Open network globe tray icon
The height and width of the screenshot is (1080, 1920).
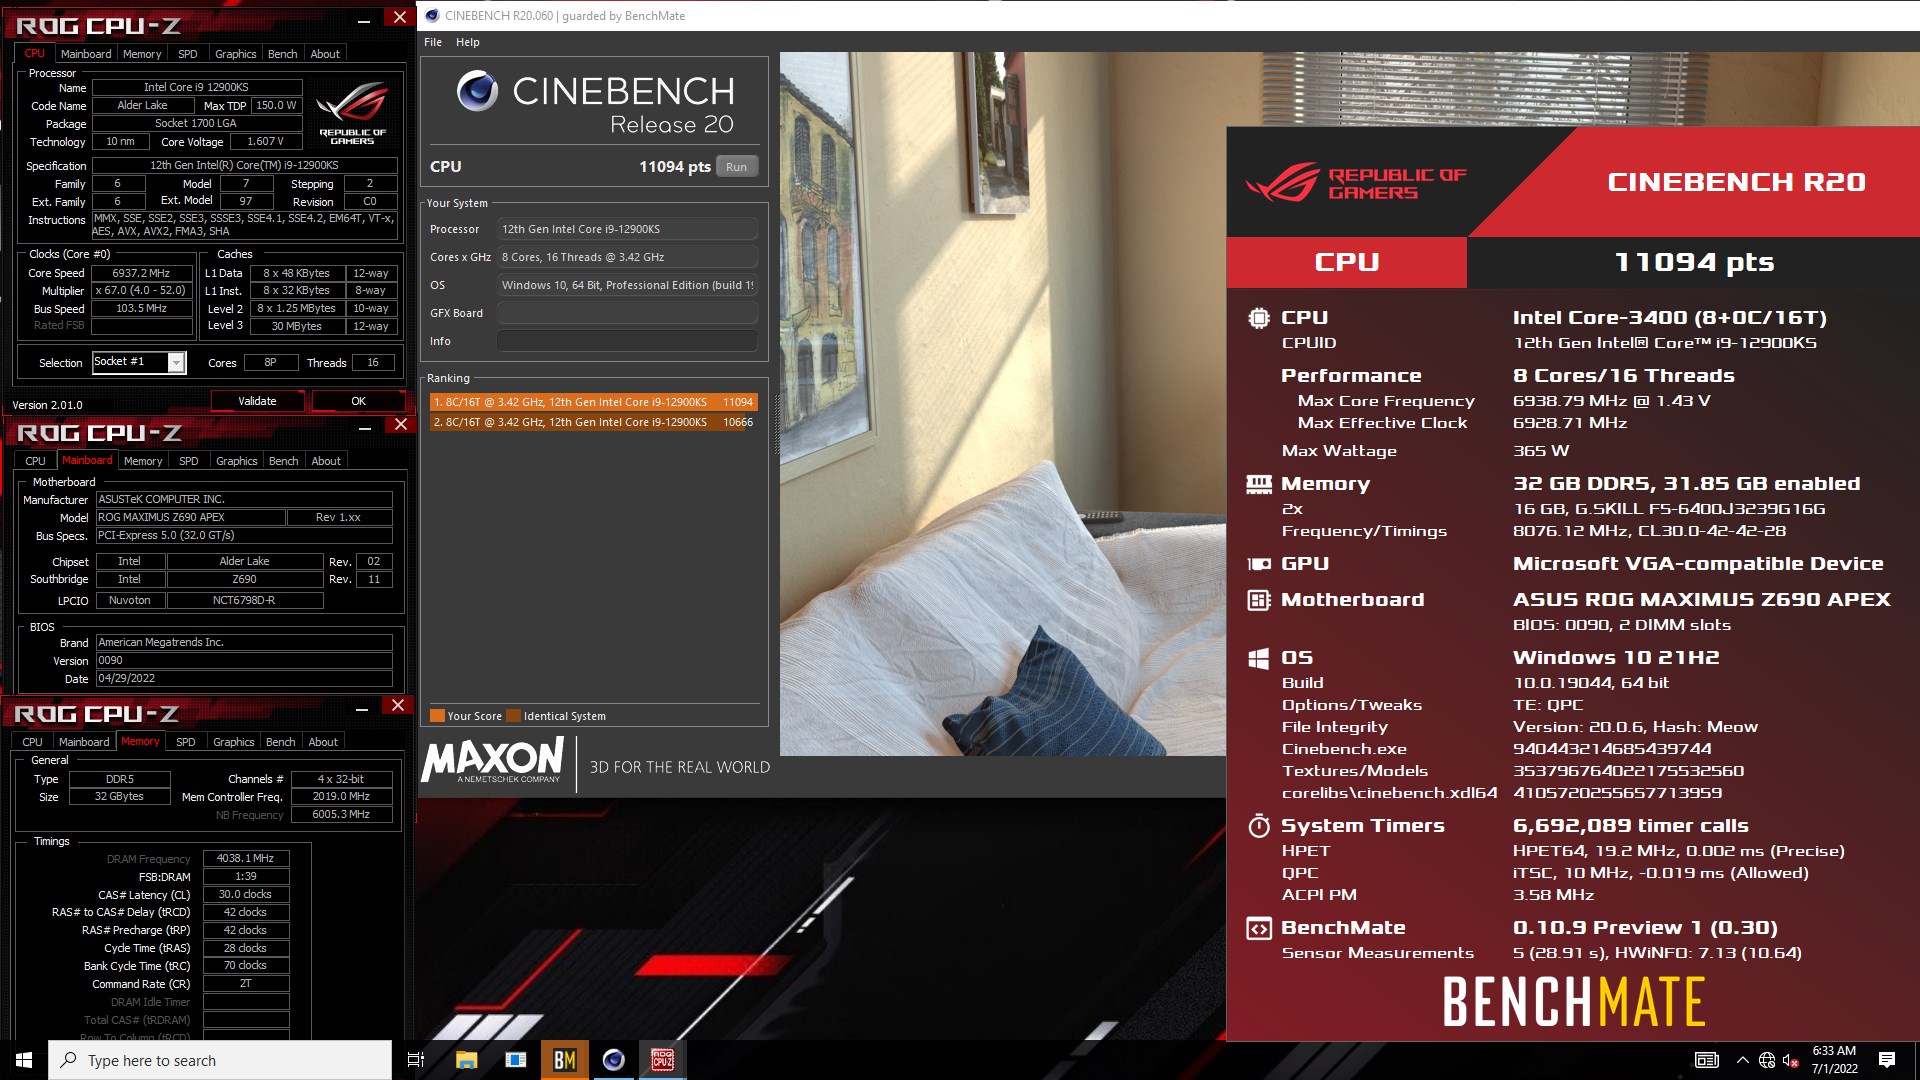click(x=1767, y=1060)
